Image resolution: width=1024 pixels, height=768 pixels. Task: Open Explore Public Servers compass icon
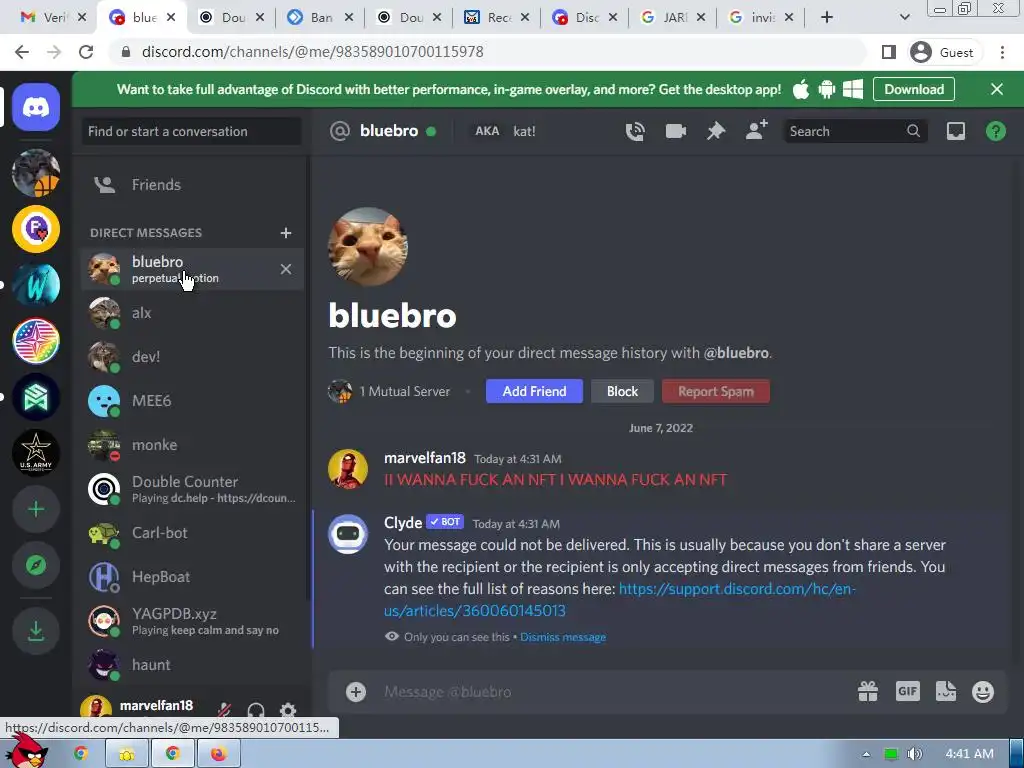[x=36, y=565]
